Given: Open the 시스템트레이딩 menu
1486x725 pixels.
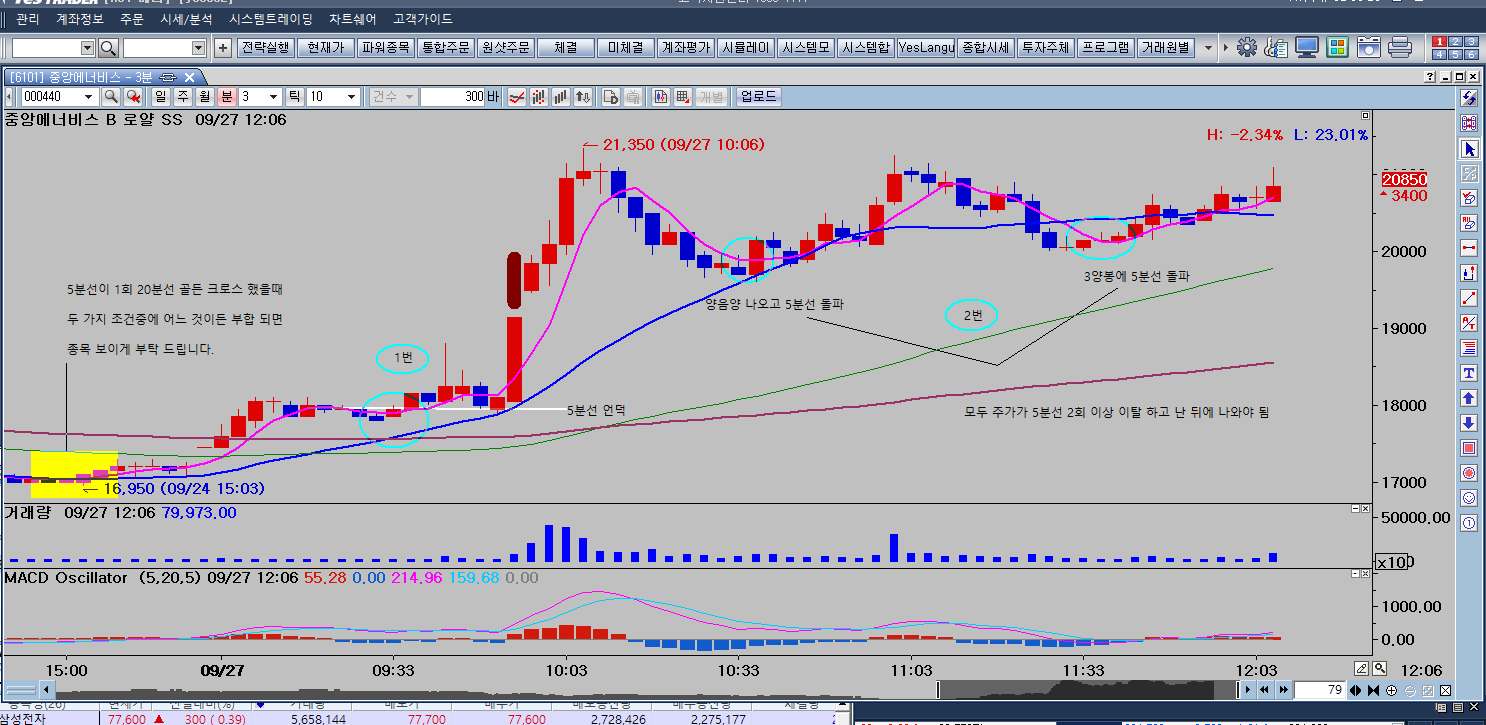Looking at the screenshot, I should pyautogui.click(x=270, y=19).
